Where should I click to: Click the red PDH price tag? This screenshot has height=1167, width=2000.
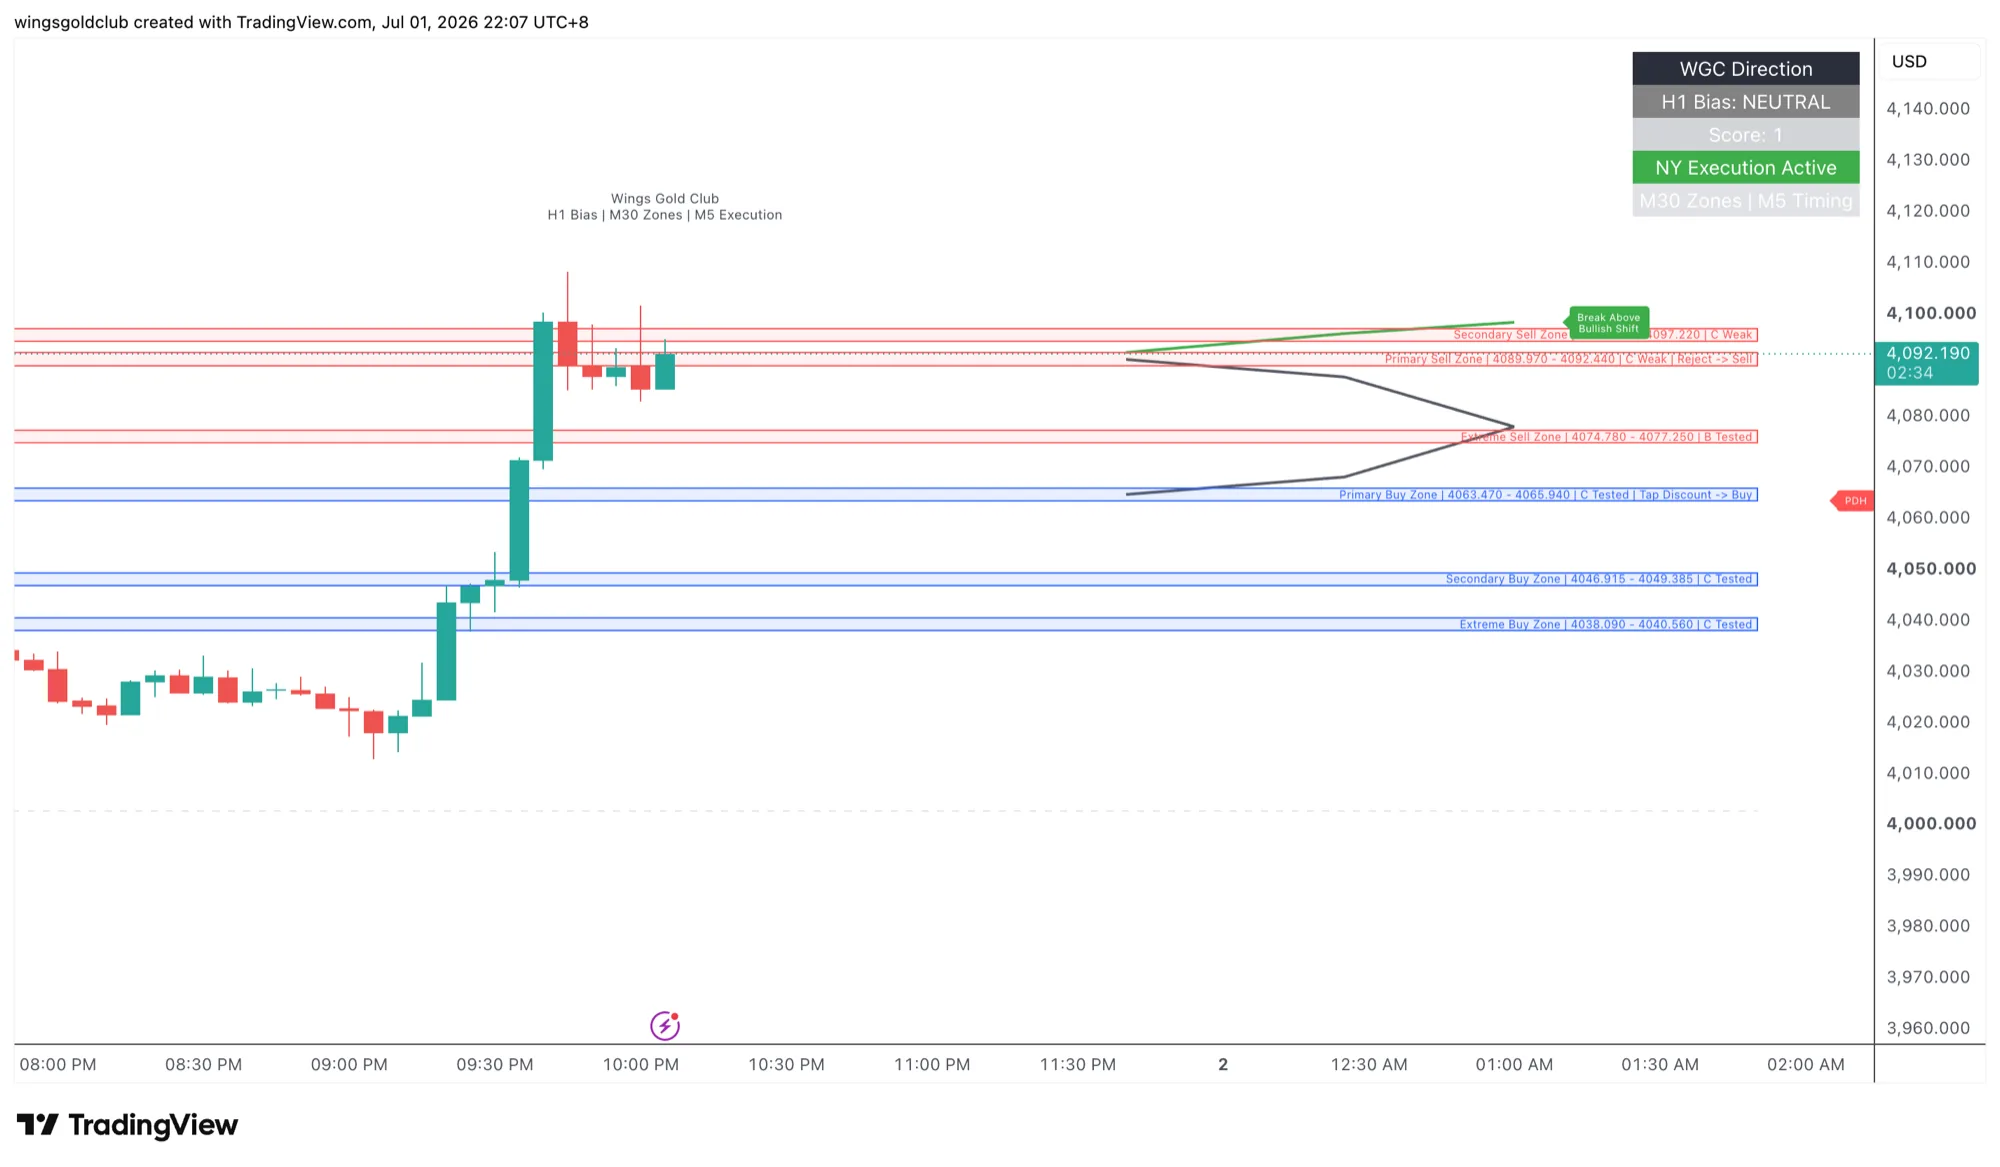click(x=1852, y=501)
